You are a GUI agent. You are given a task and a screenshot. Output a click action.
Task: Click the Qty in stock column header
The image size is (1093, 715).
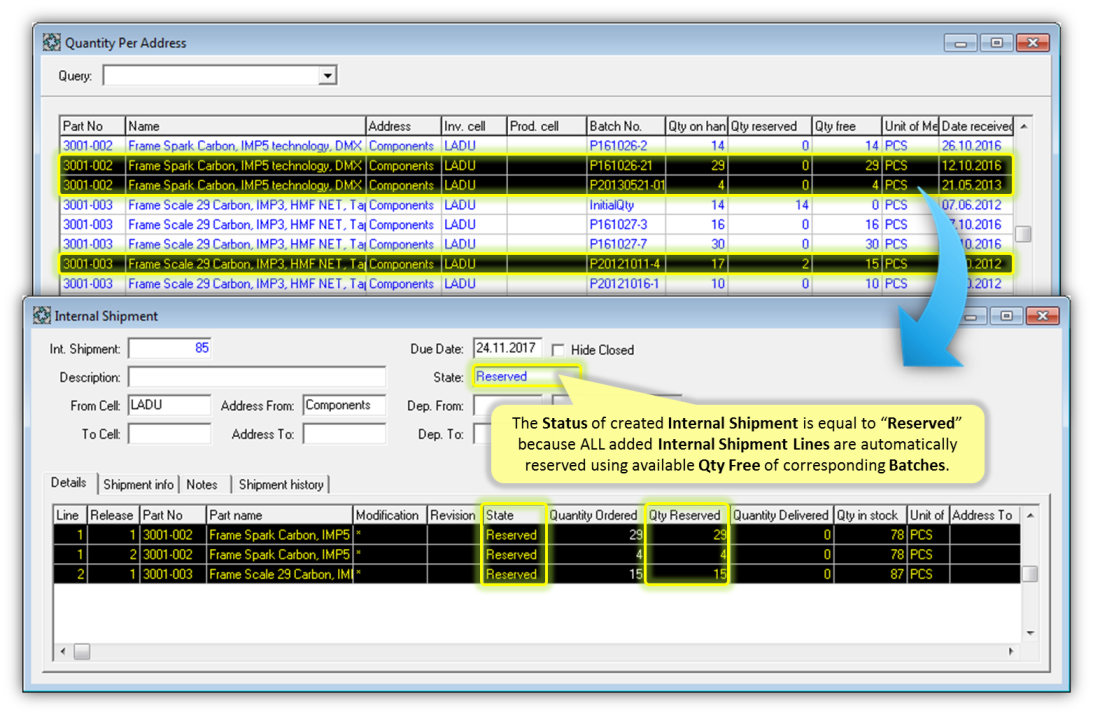[x=870, y=515]
